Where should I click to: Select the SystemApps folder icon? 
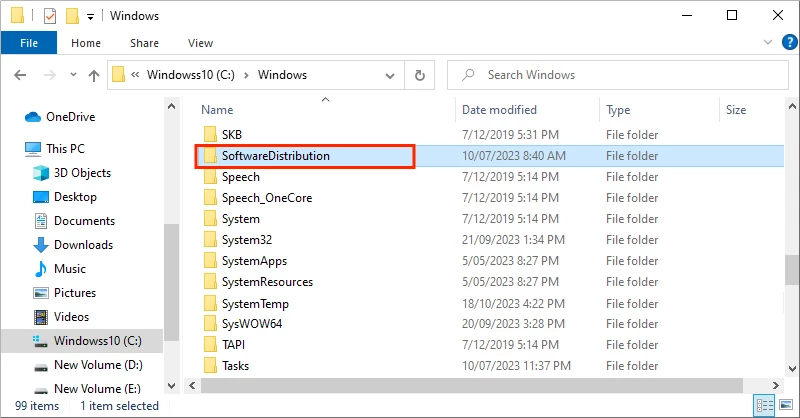tap(210, 261)
